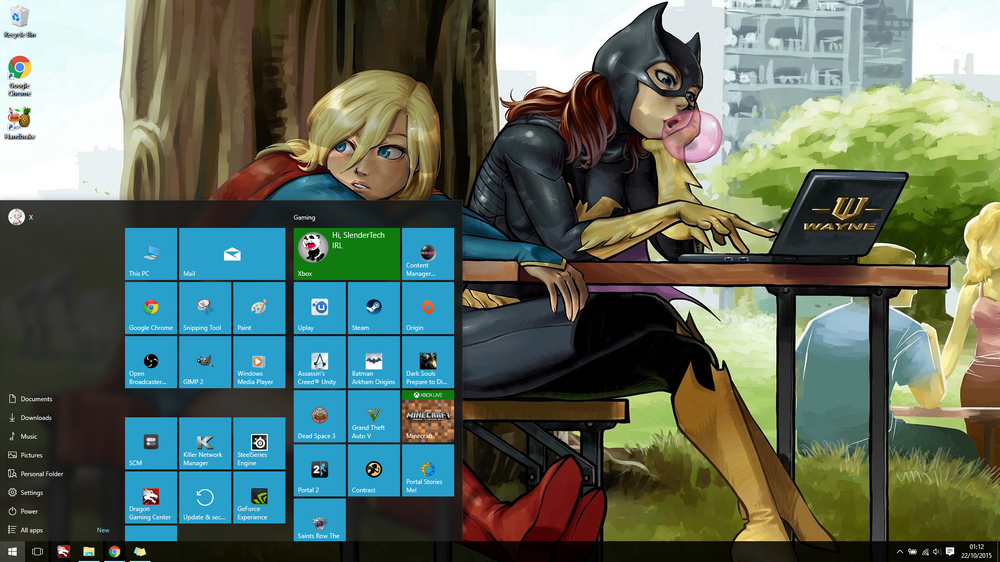Open Pictures from Start menu

pyautogui.click(x=26, y=455)
